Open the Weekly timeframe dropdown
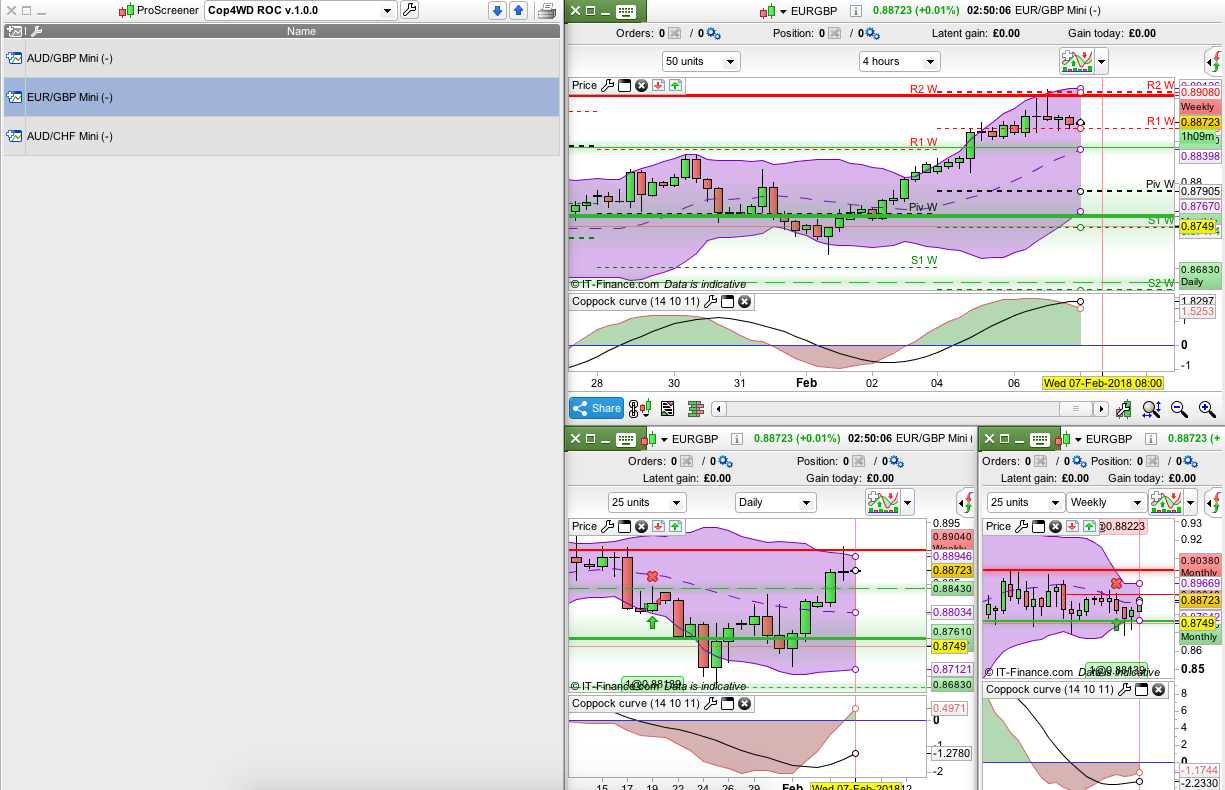Screen dimensions: 1225x790 point(1105,502)
